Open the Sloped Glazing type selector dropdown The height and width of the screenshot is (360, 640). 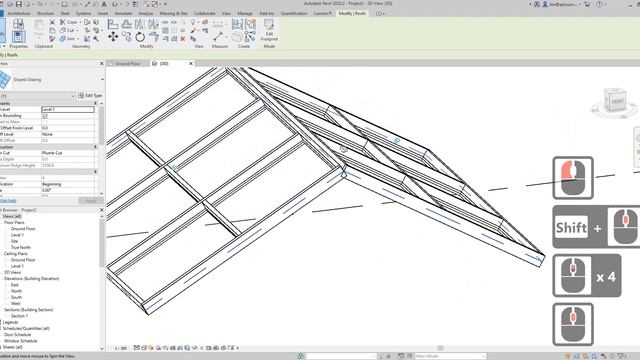[x=102, y=79]
